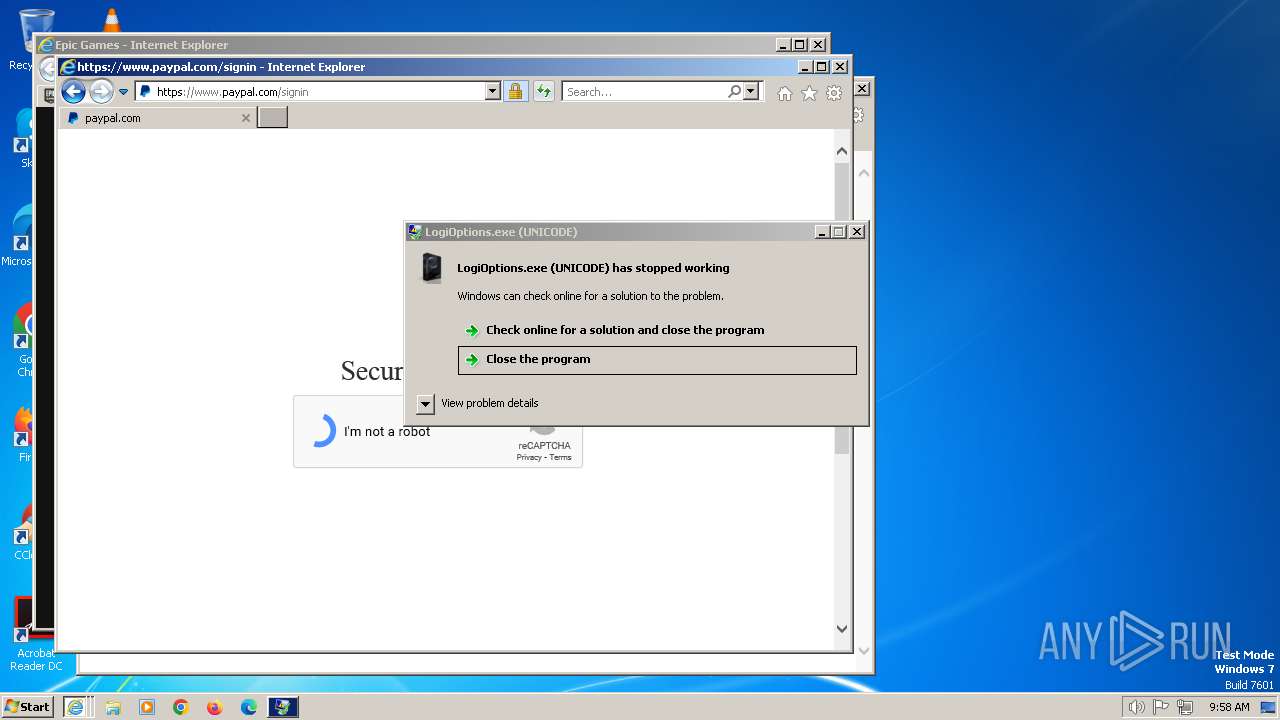Click the LogiOptions app icon in dialog

coord(432,268)
